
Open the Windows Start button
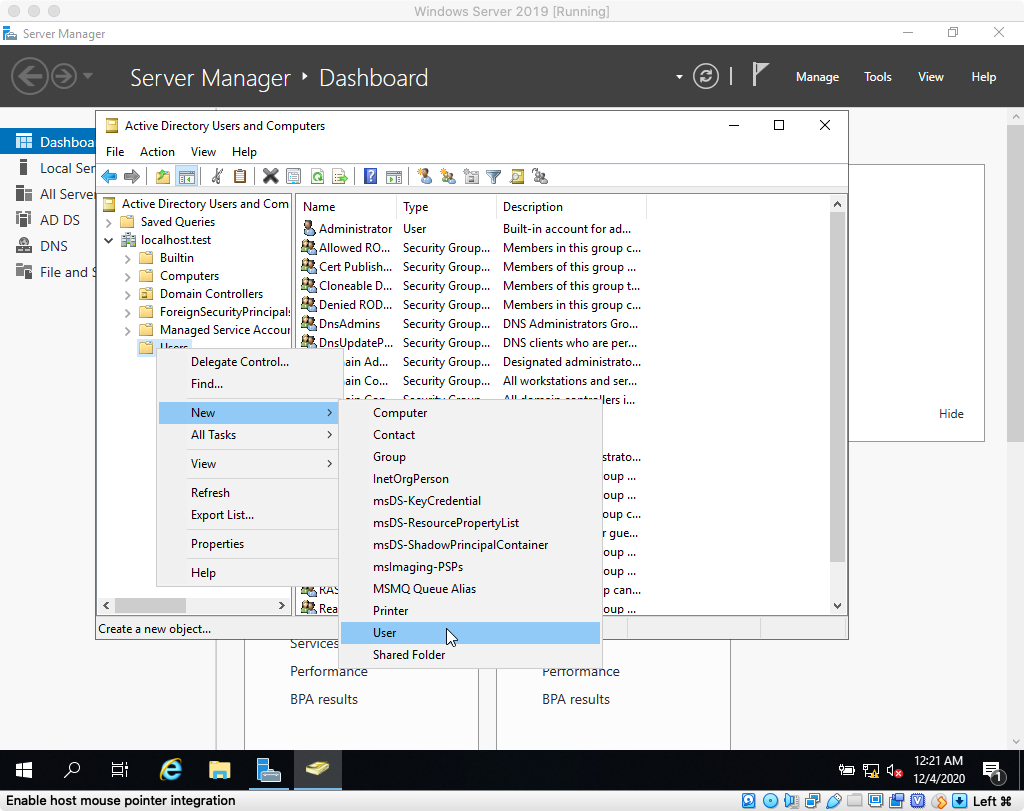click(24, 770)
